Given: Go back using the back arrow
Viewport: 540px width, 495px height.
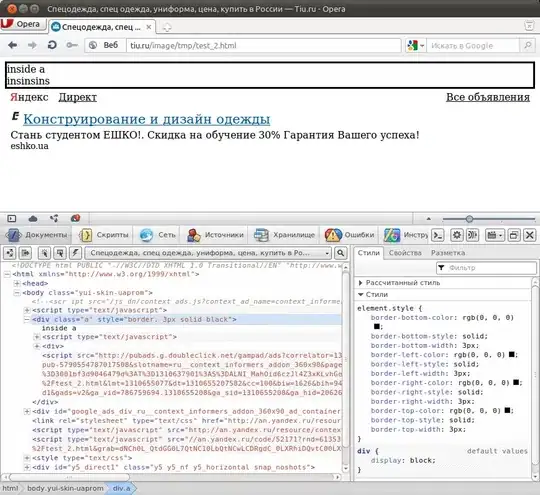Looking at the screenshot, I should pyautogui.click(x=13, y=45).
